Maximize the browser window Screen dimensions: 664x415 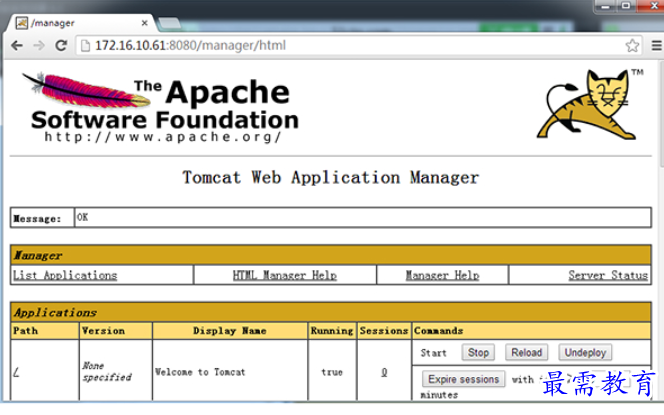(x=626, y=6)
